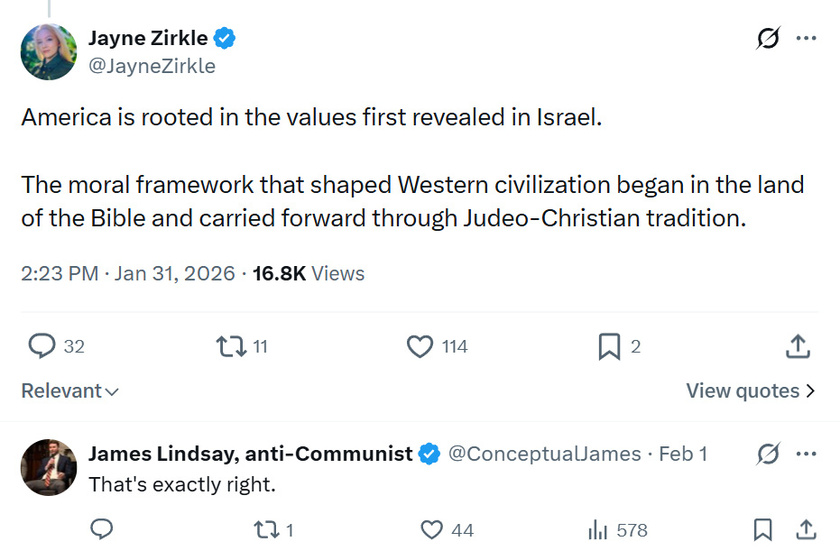The height and width of the screenshot is (560, 840).
Task: Expand the Relevant sort dropdown
Action: [70, 391]
